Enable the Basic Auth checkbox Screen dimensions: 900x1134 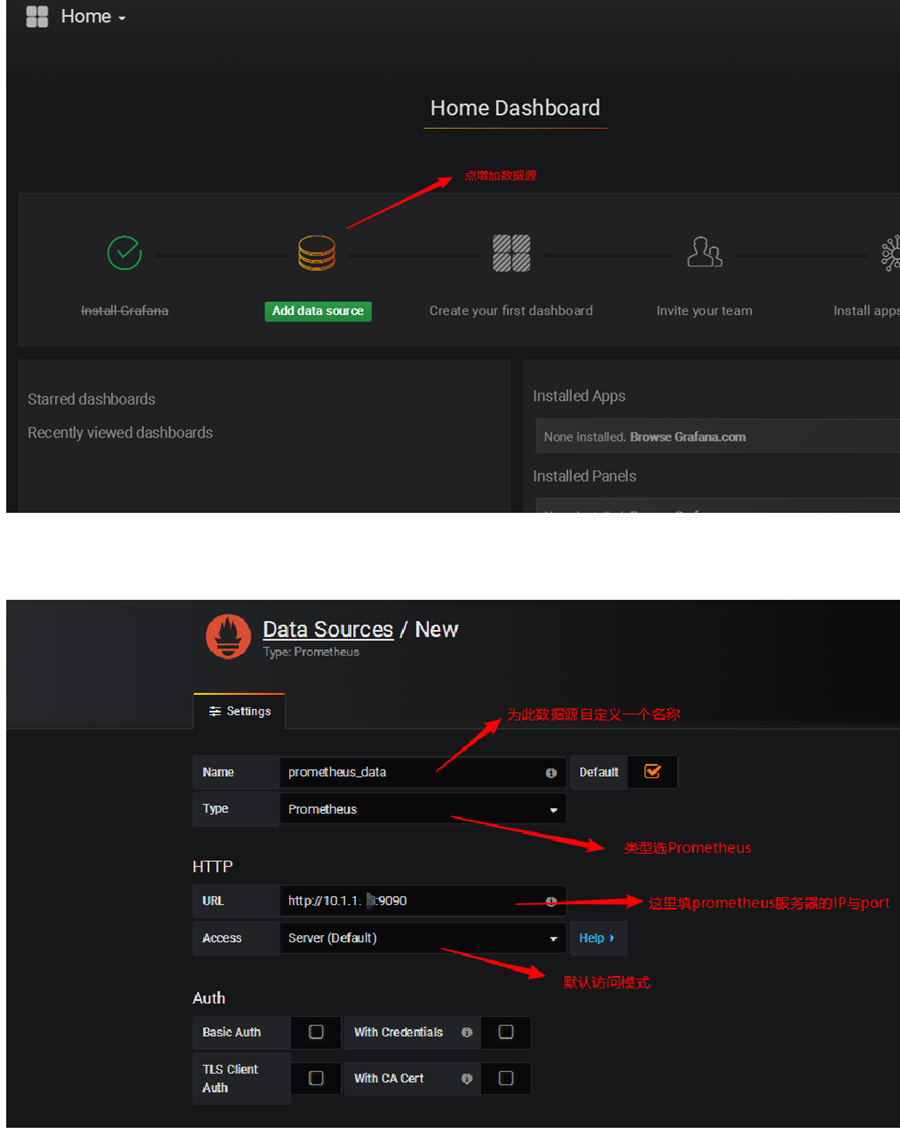[x=316, y=1032]
